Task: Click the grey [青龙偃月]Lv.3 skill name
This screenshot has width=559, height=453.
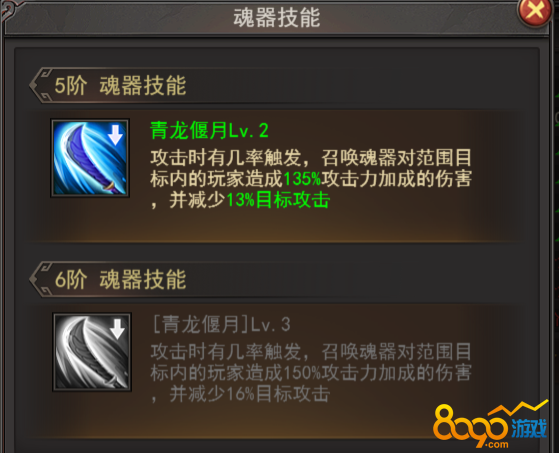Action: pyautogui.click(x=221, y=324)
